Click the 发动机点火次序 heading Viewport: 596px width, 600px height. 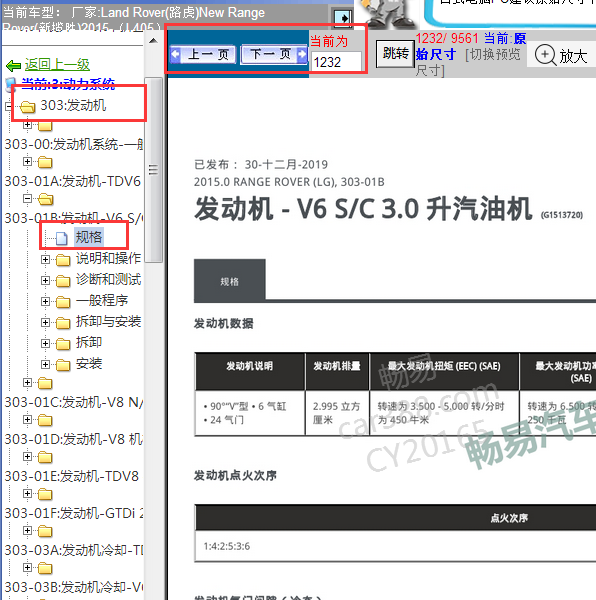point(235,476)
